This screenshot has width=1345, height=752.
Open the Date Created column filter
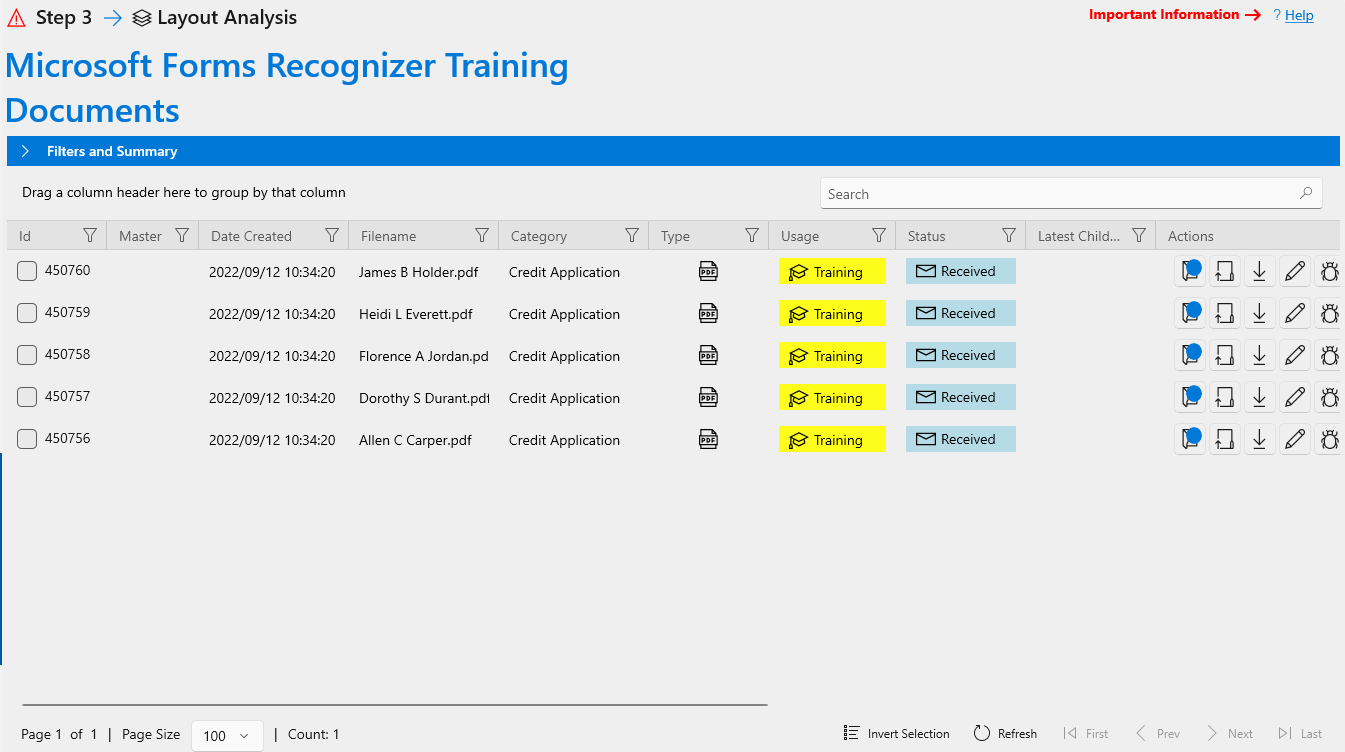[x=332, y=236]
